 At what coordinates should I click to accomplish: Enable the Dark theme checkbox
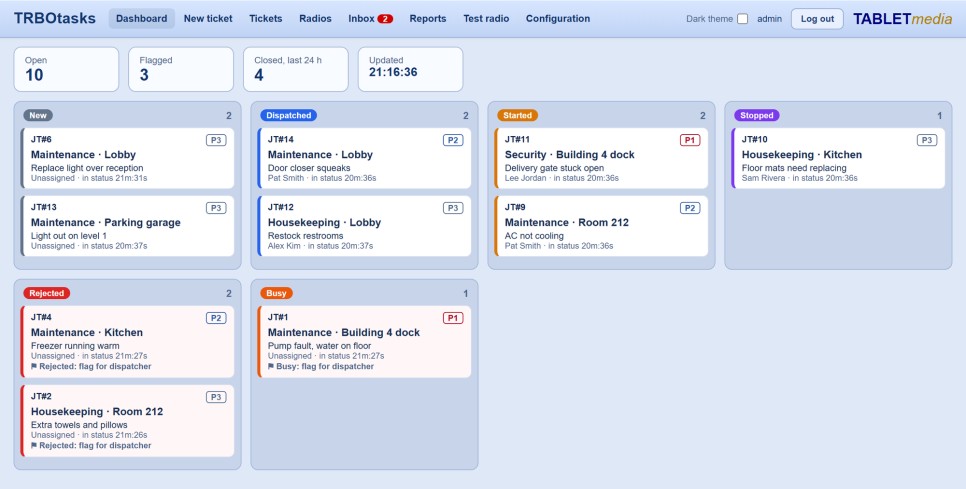click(x=743, y=19)
